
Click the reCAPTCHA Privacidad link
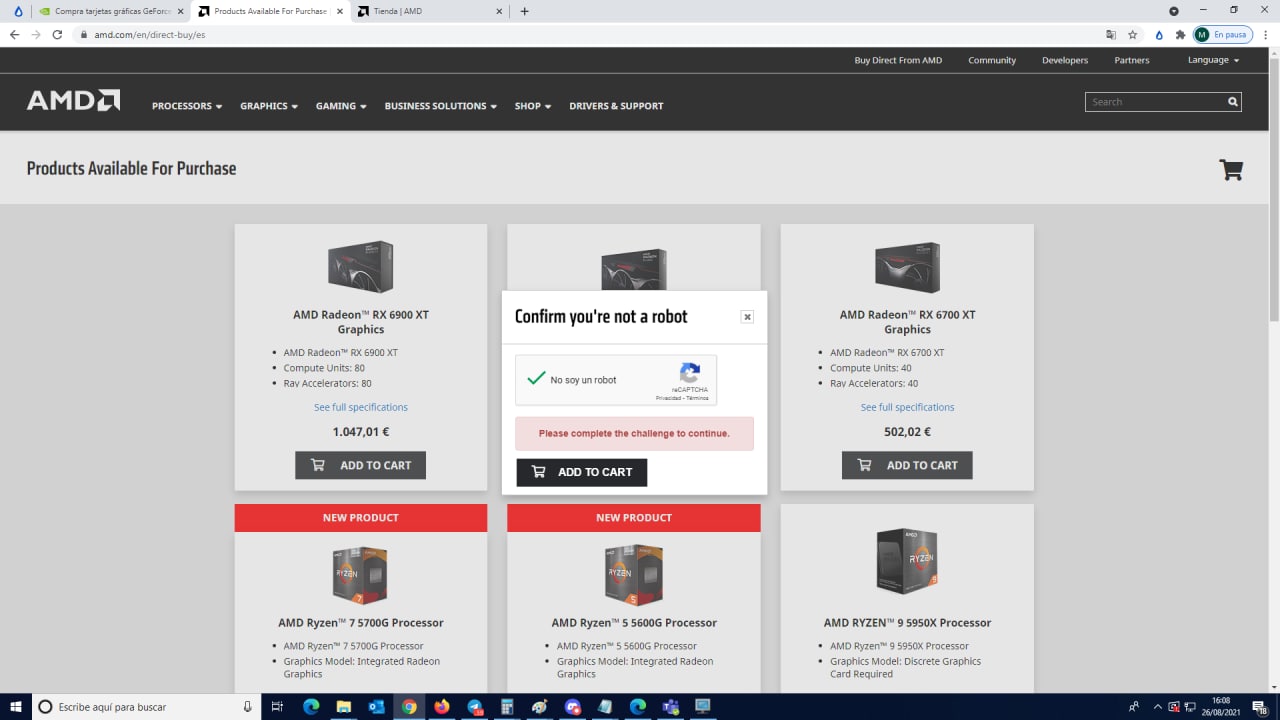(x=668, y=398)
